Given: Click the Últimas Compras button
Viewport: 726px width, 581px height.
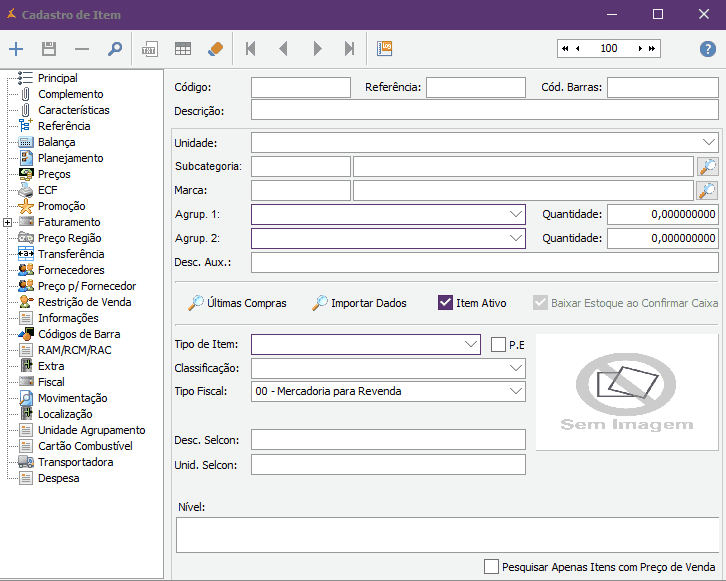Looking at the screenshot, I should 237,303.
